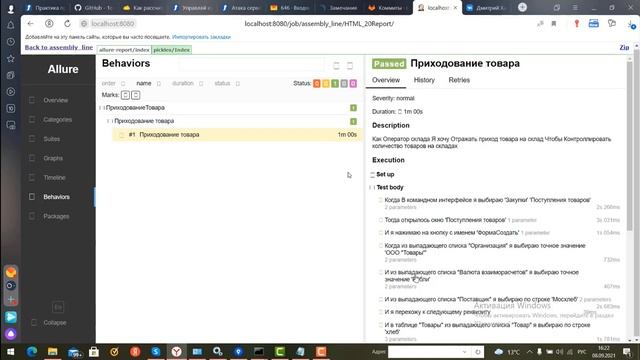This screenshot has width=640, height=360.
Task: Toggle the second Marks filter button
Action: point(136,95)
